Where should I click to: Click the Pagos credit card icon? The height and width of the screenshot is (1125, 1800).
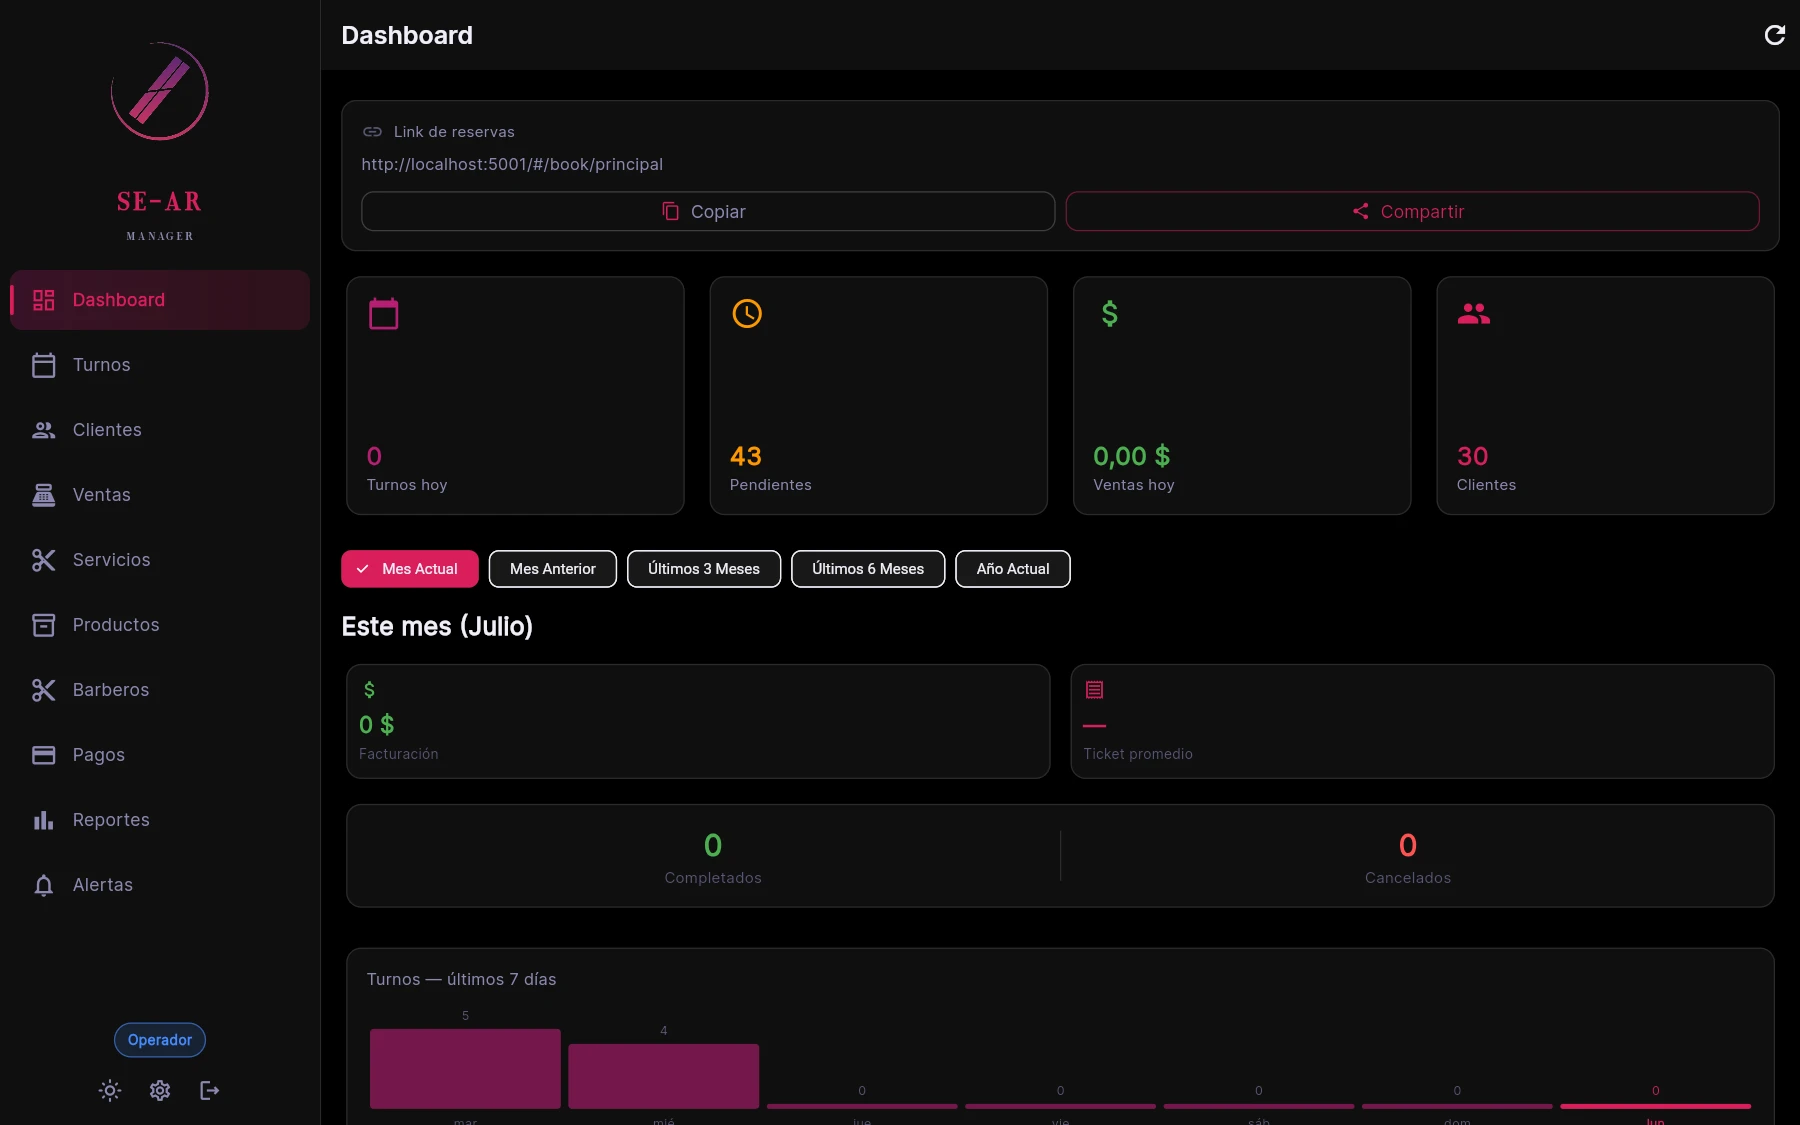pos(44,755)
